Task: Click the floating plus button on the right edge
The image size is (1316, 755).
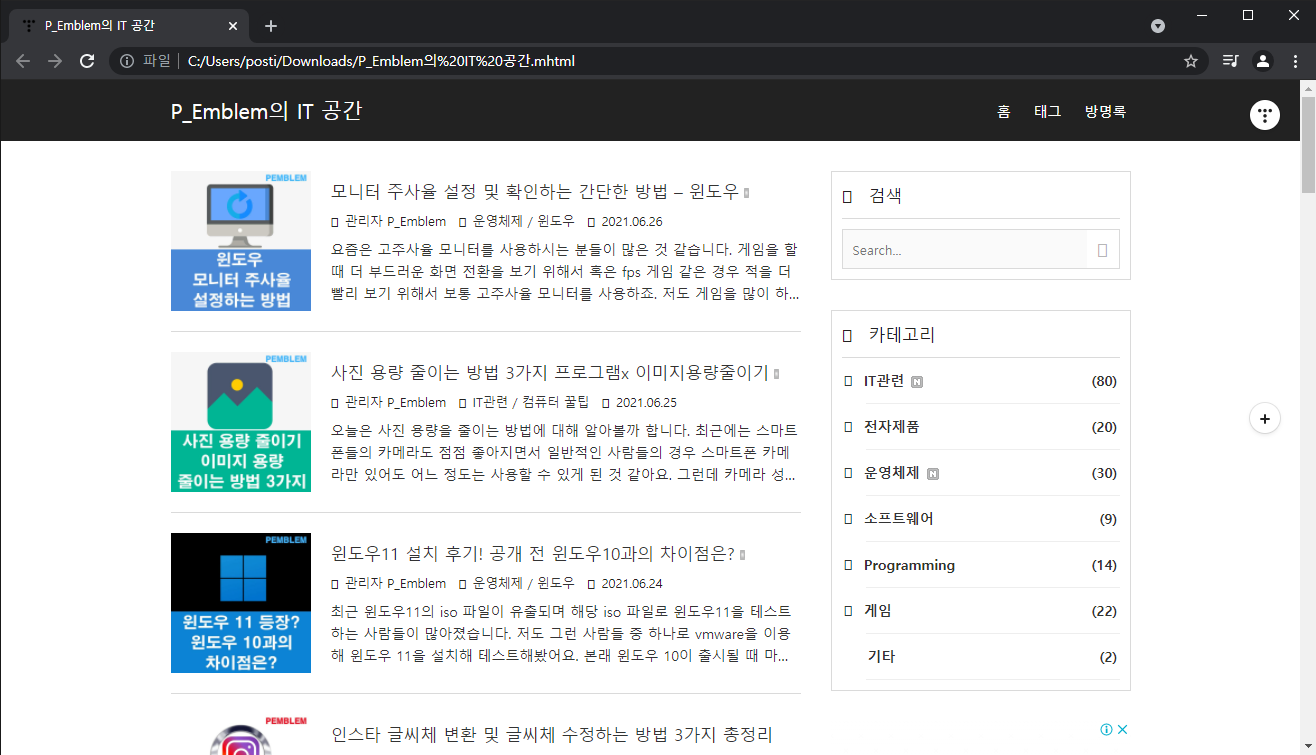Action: click(1265, 418)
